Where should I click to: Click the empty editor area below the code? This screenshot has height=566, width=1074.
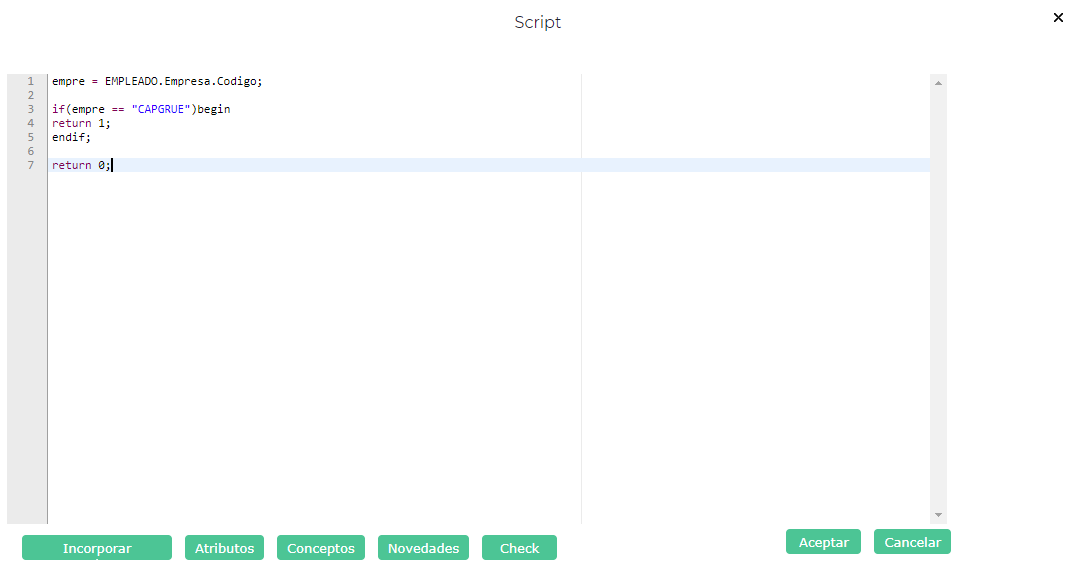tap(489, 348)
